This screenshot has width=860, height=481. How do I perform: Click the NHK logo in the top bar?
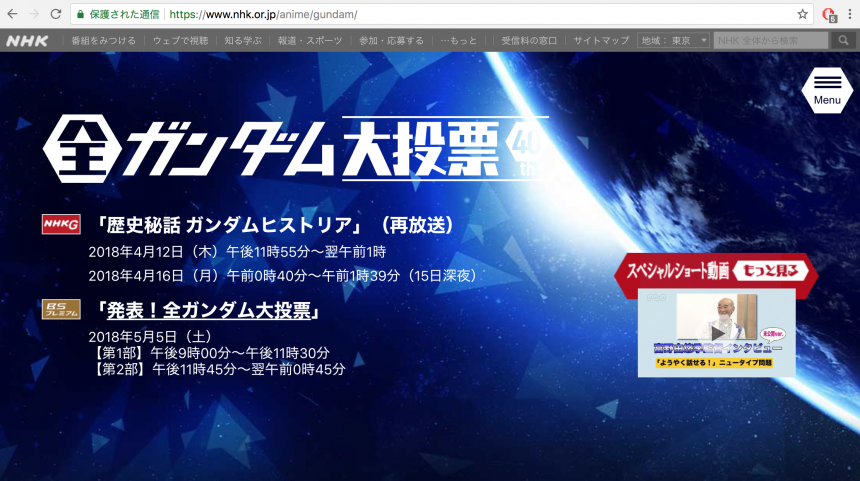(x=27, y=41)
